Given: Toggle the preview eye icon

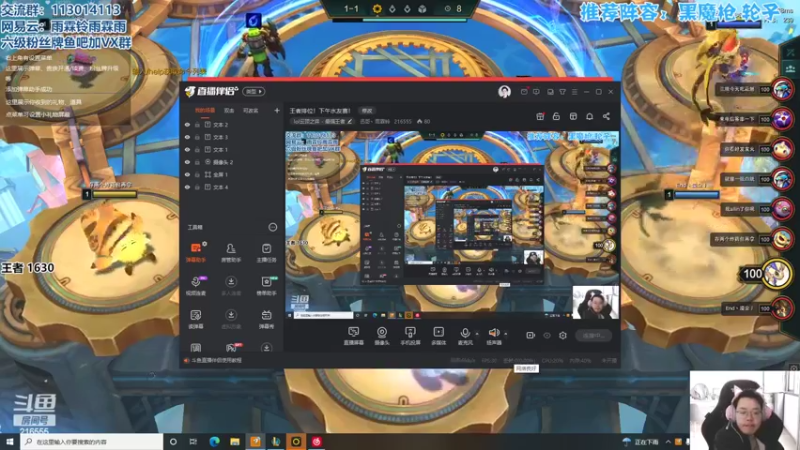Looking at the screenshot, I should click(547, 335).
